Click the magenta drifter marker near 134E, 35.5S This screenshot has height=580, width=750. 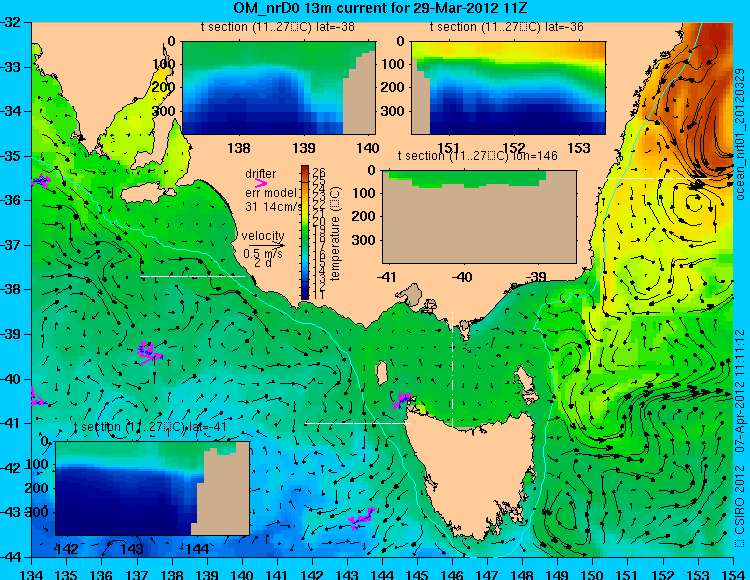point(40,181)
